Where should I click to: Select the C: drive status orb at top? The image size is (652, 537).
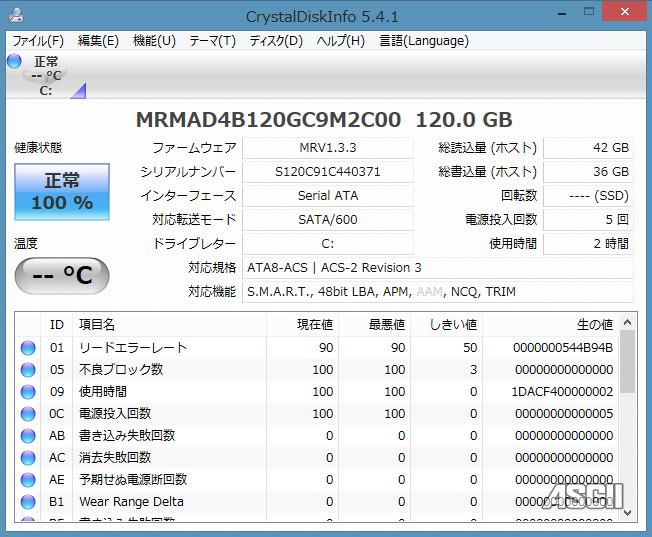tap(14, 62)
